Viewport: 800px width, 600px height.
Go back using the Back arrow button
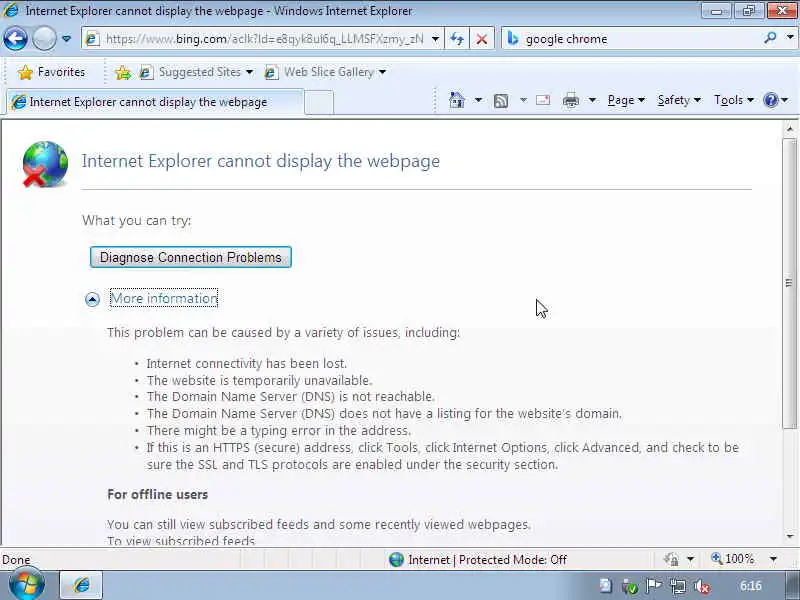15,39
